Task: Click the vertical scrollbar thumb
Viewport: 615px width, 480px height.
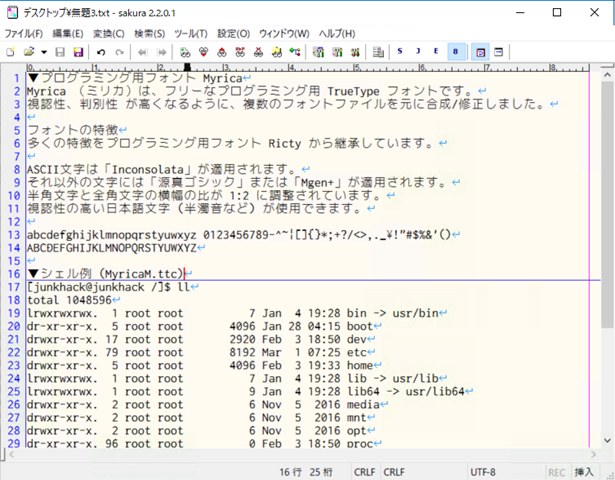Action: [608, 205]
